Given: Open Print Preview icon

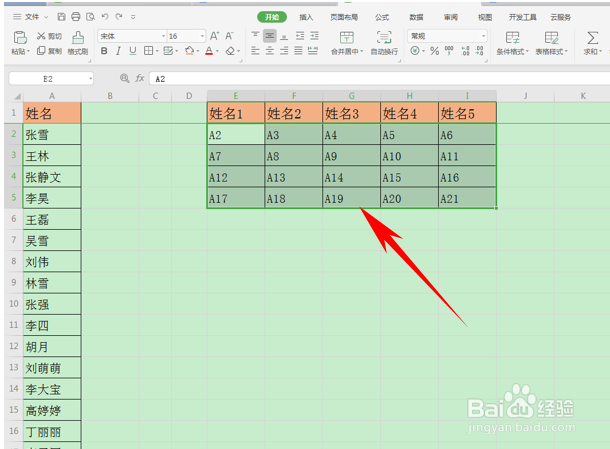Looking at the screenshot, I should tap(91, 17).
